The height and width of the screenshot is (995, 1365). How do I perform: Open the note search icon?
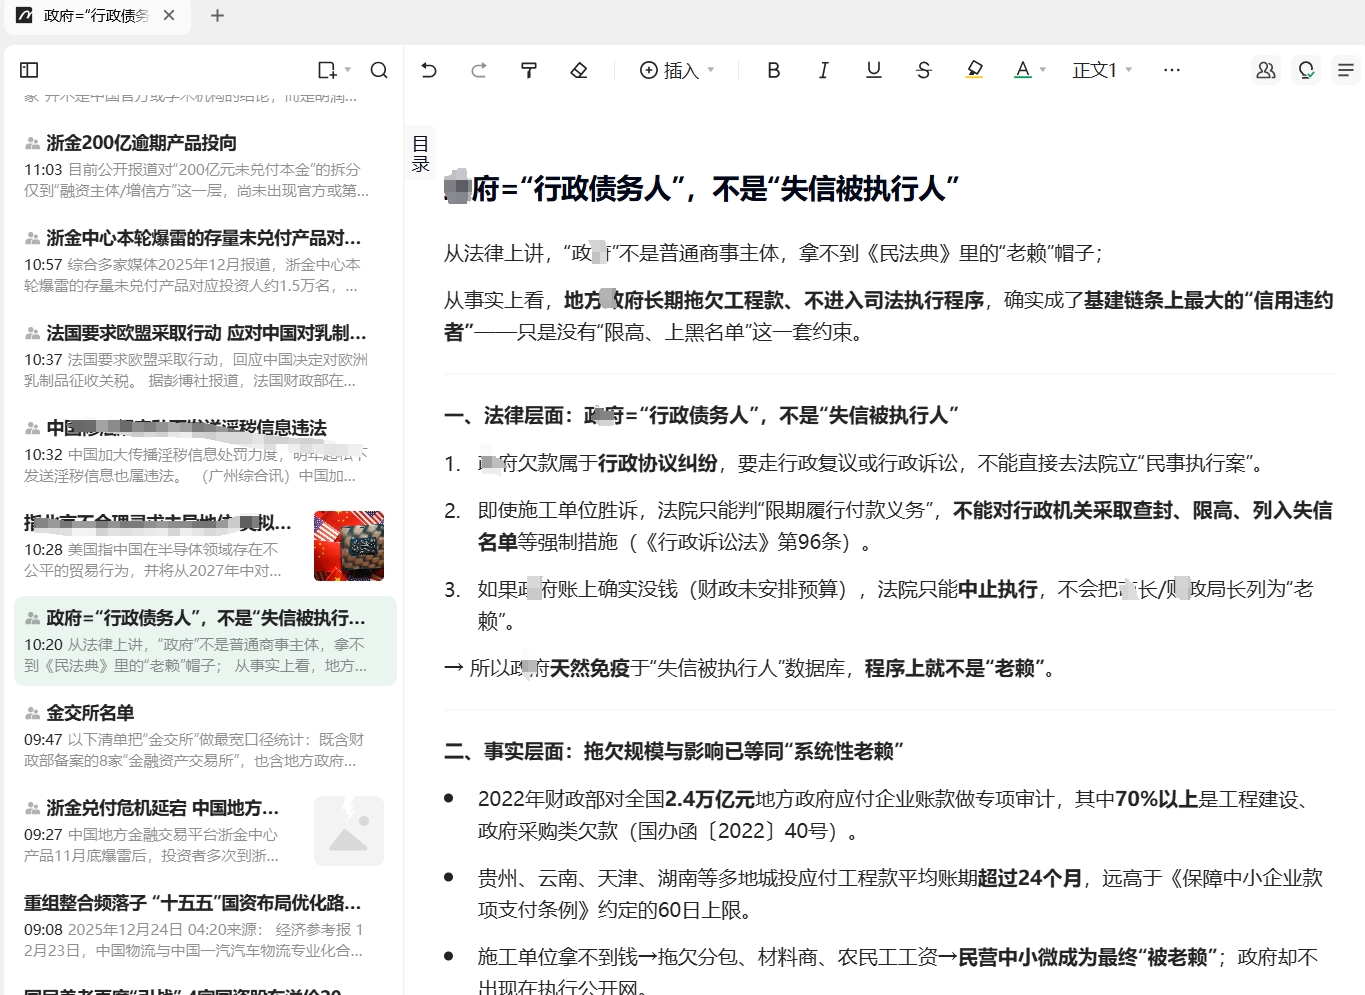pyautogui.click(x=379, y=70)
